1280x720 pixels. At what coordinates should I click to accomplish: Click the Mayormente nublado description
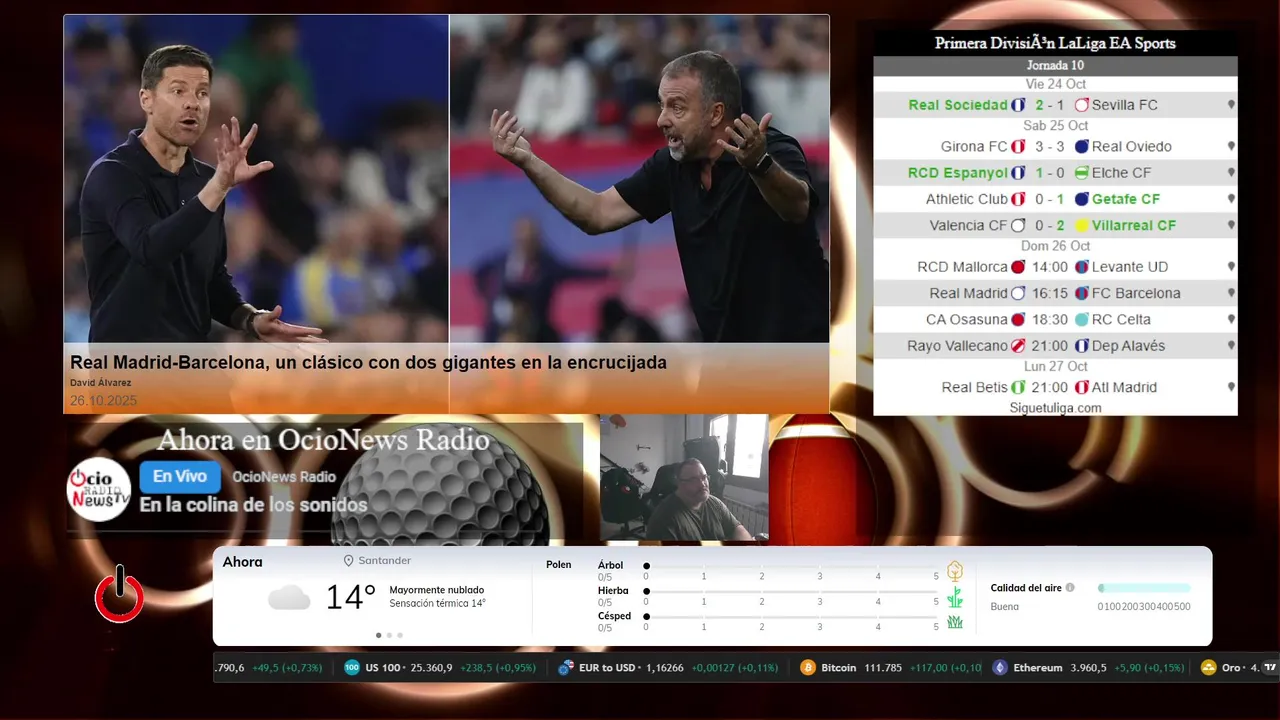[x=437, y=590]
